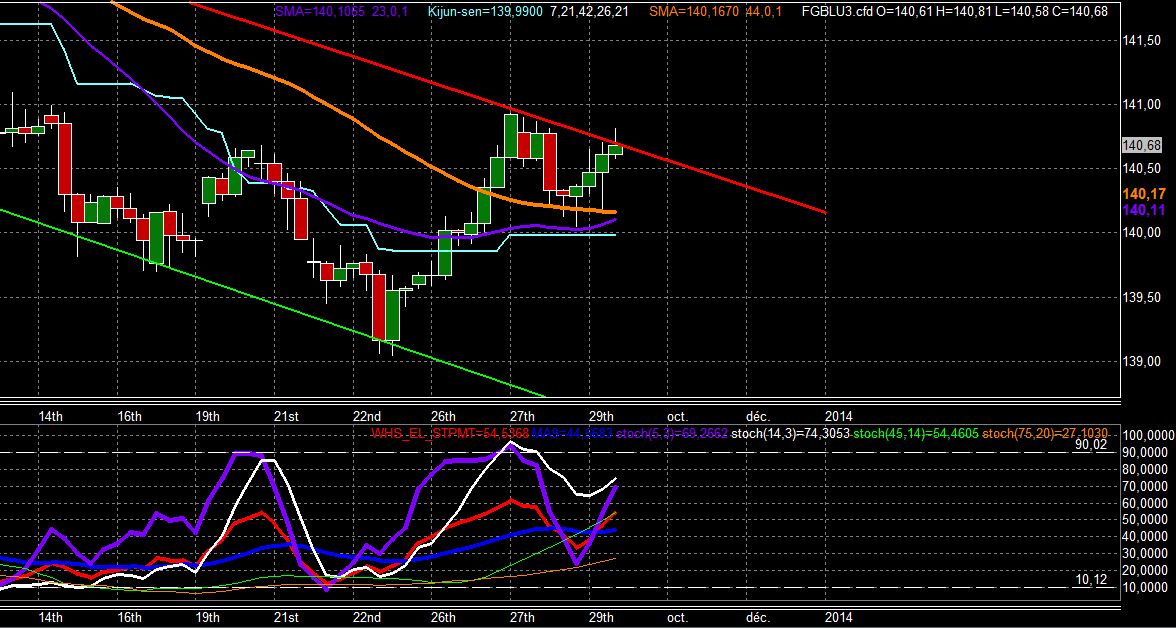Viewport: 1176px width, 628px height.
Task: Select the red WHS_EL_STPMT=54,5368 label
Action: [x=451, y=433]
